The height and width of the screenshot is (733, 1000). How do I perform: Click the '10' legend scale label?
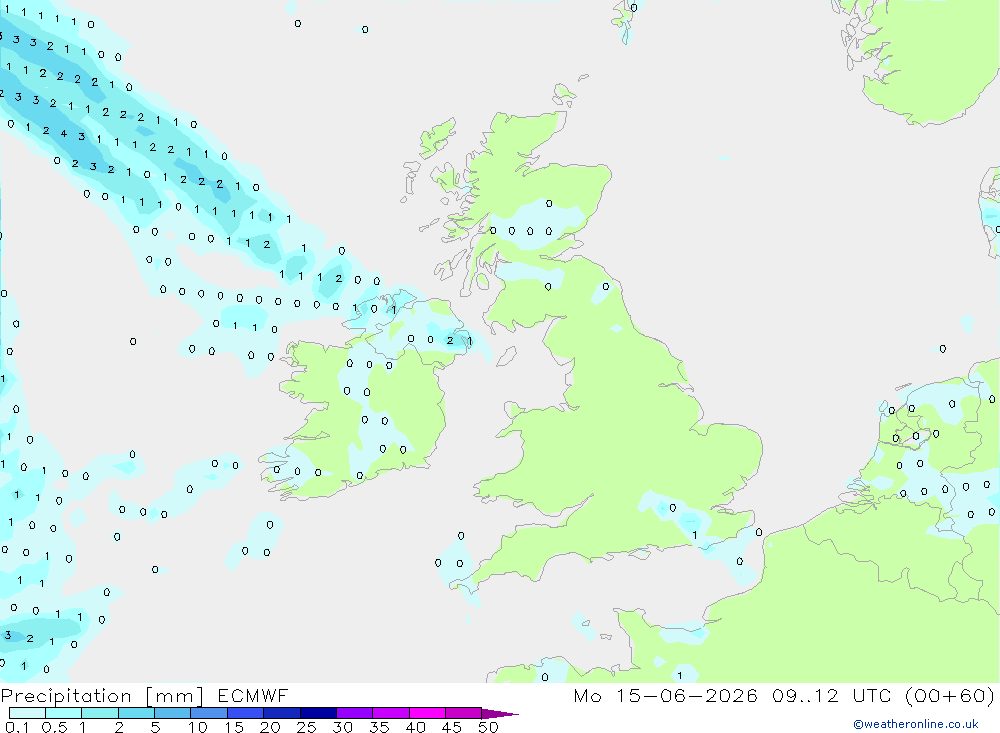click(x=198, y=727)
